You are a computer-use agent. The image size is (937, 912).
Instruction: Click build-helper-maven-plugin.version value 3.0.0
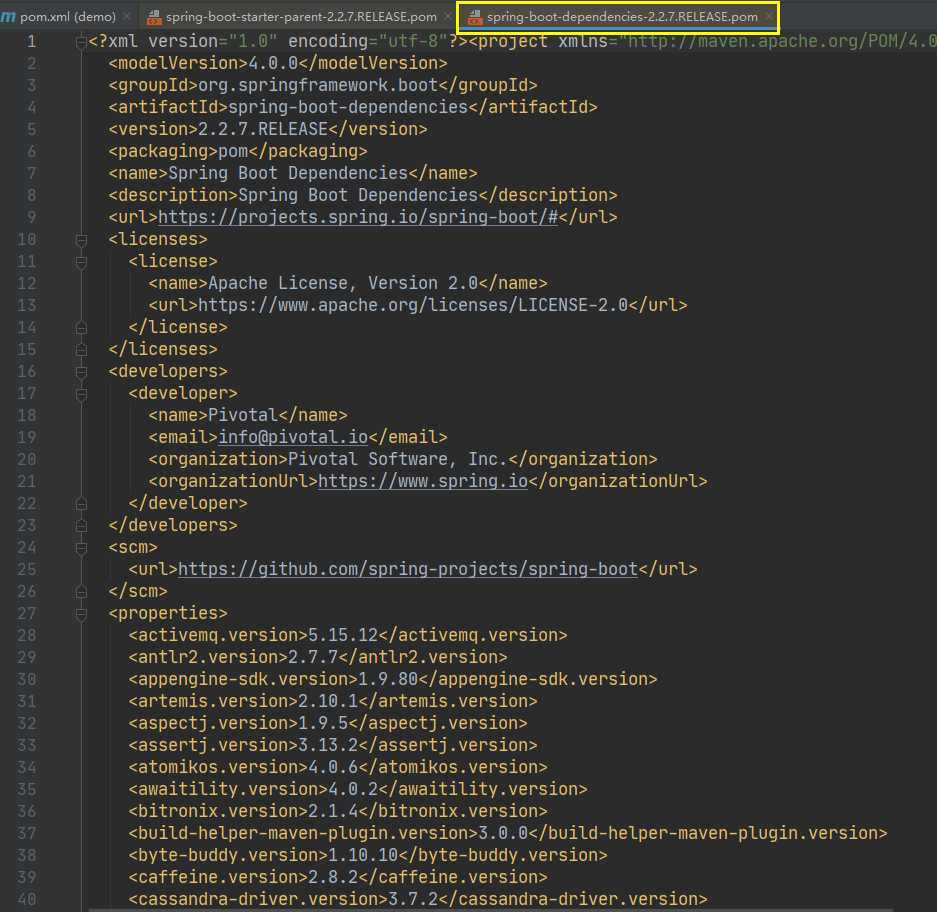(503, 833)
